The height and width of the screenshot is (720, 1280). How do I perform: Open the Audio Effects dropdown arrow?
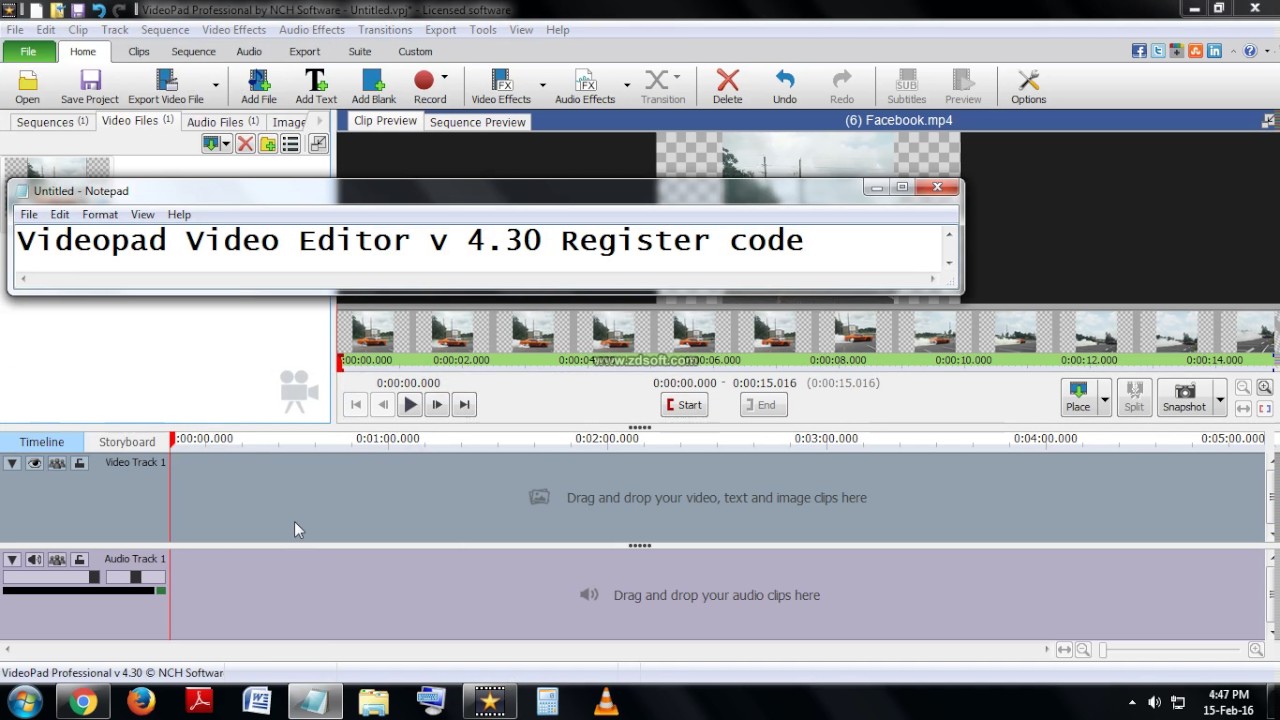coord(627,86)
